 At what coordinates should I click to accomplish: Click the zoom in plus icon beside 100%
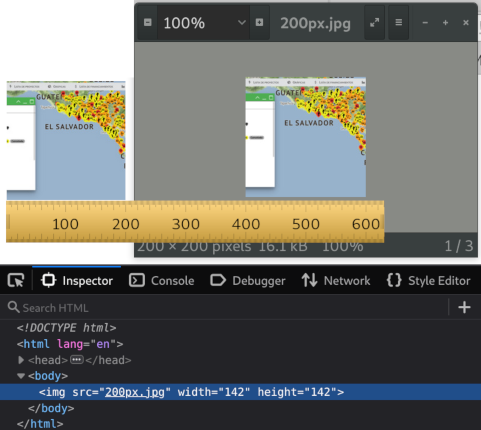[x=259, y=23]
